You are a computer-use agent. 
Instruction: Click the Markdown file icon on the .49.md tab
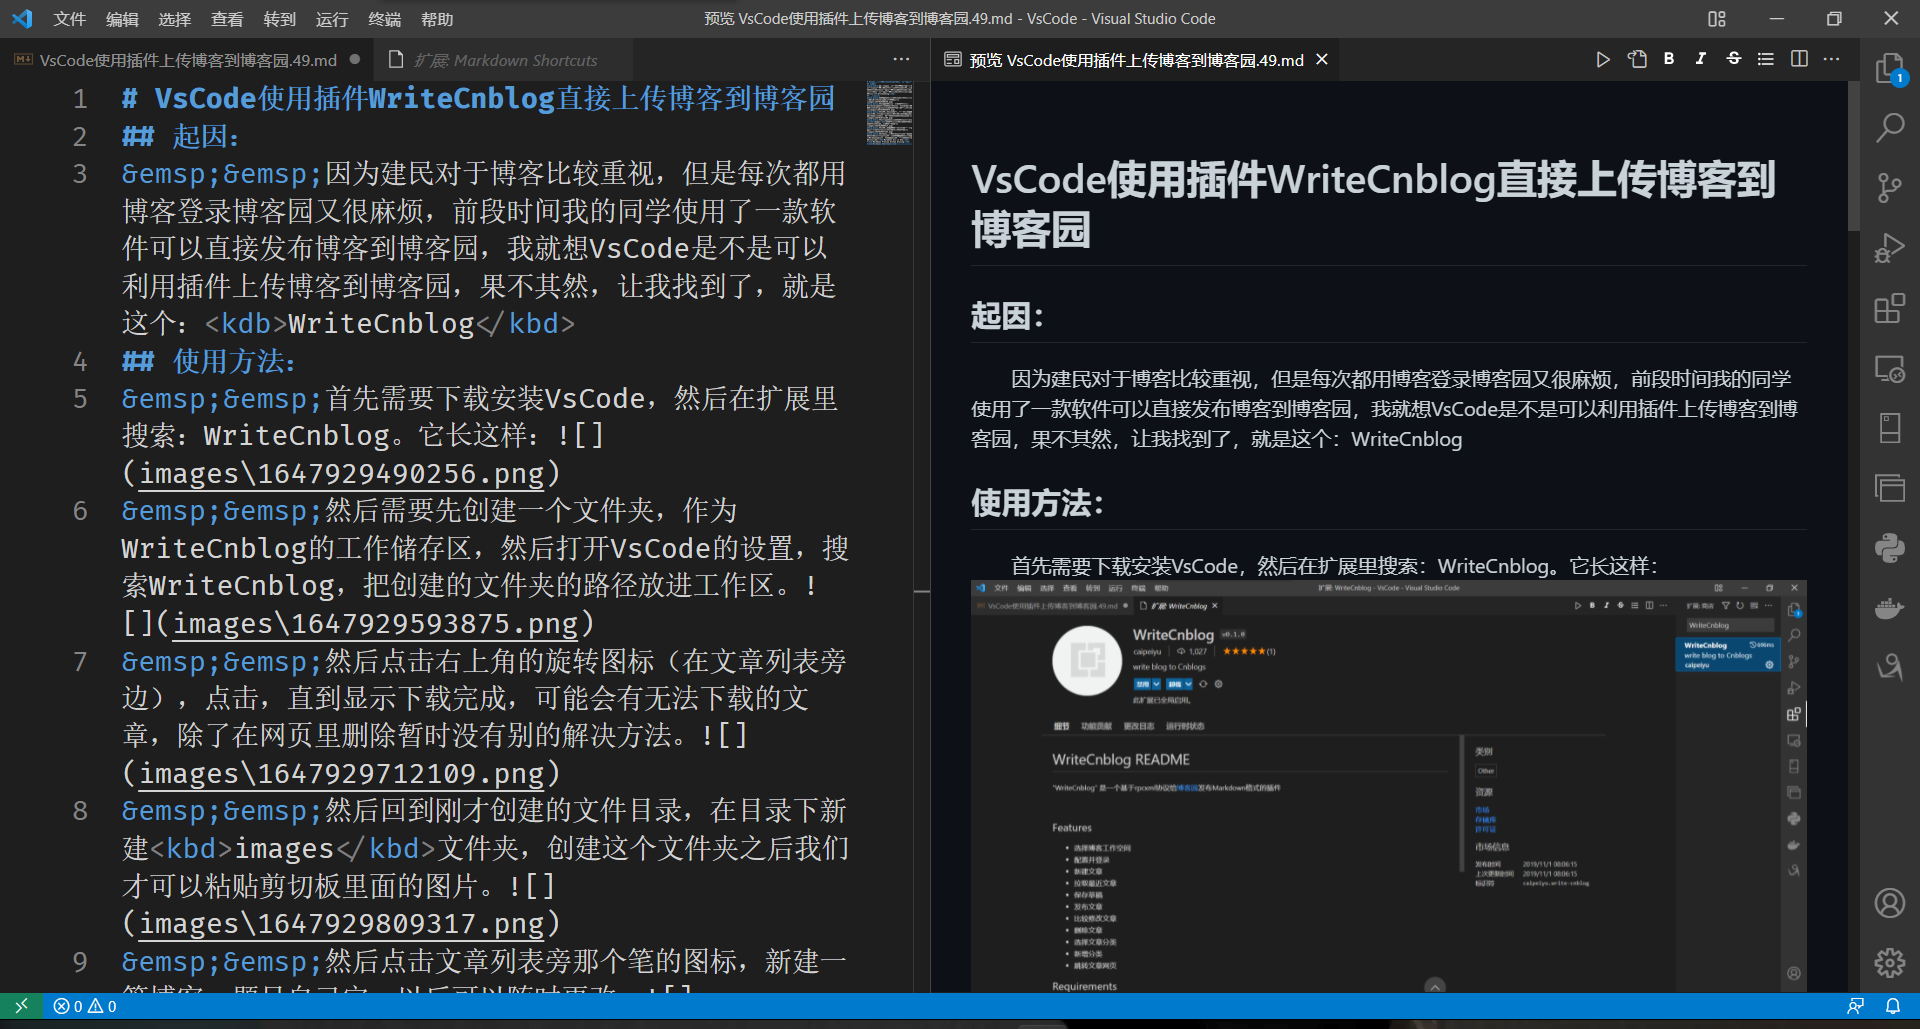(x=23, y=60)
